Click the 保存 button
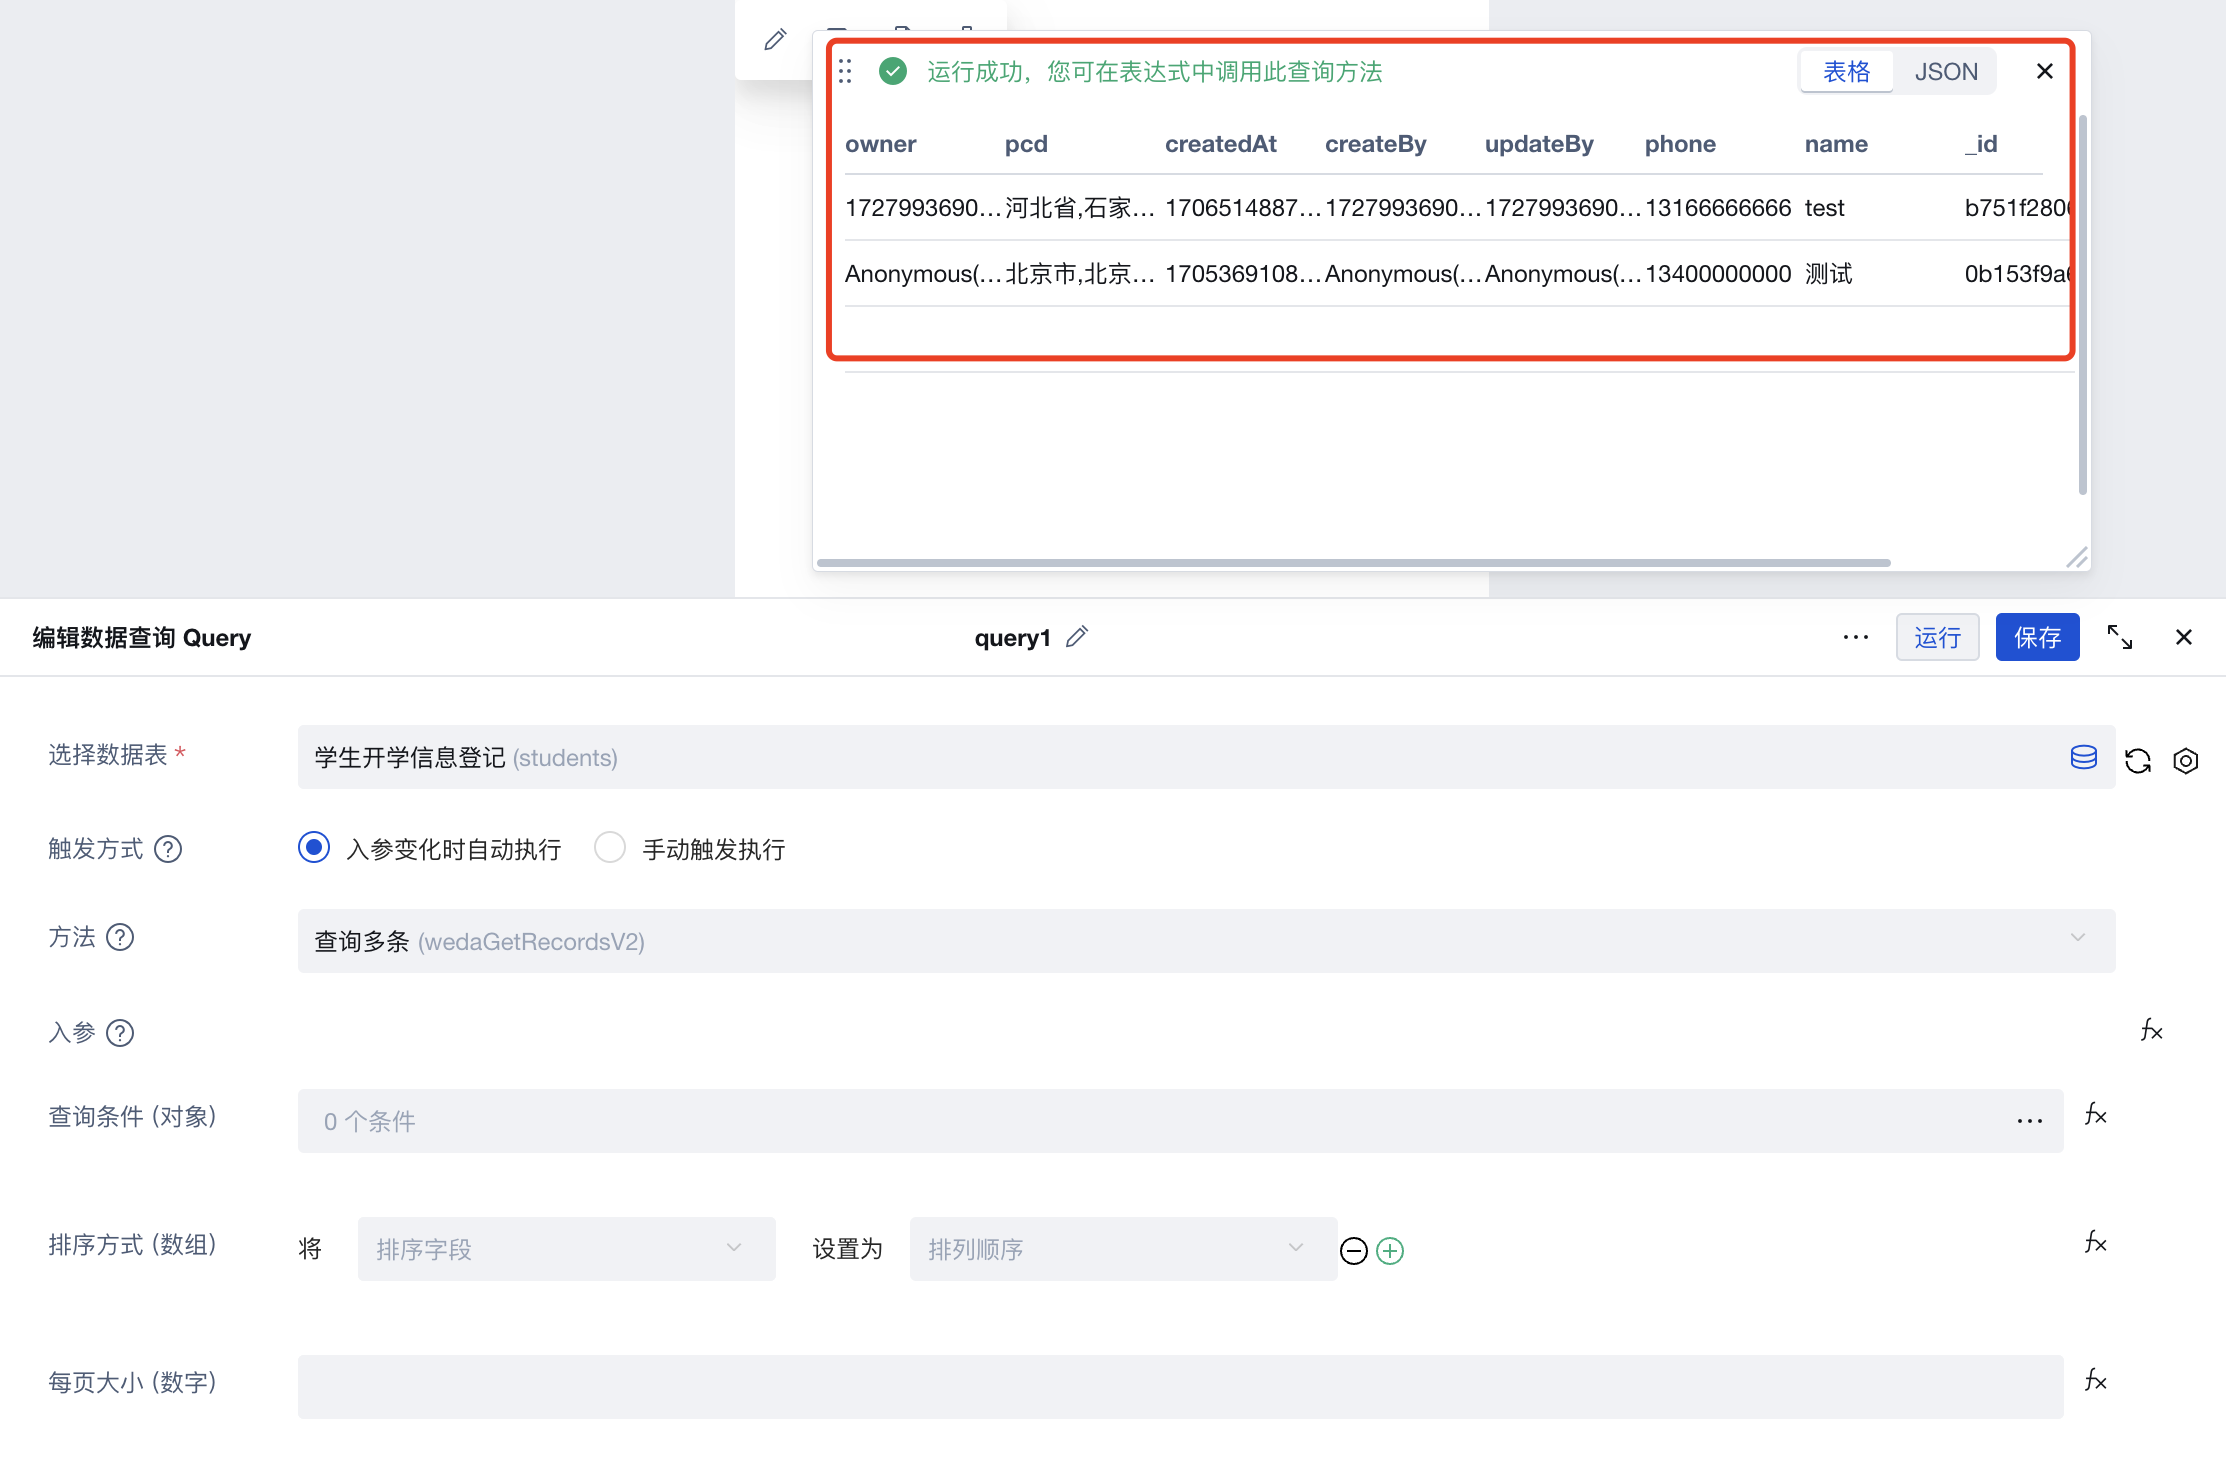Screen dimensions: 2226x1476 point(2038,637)
